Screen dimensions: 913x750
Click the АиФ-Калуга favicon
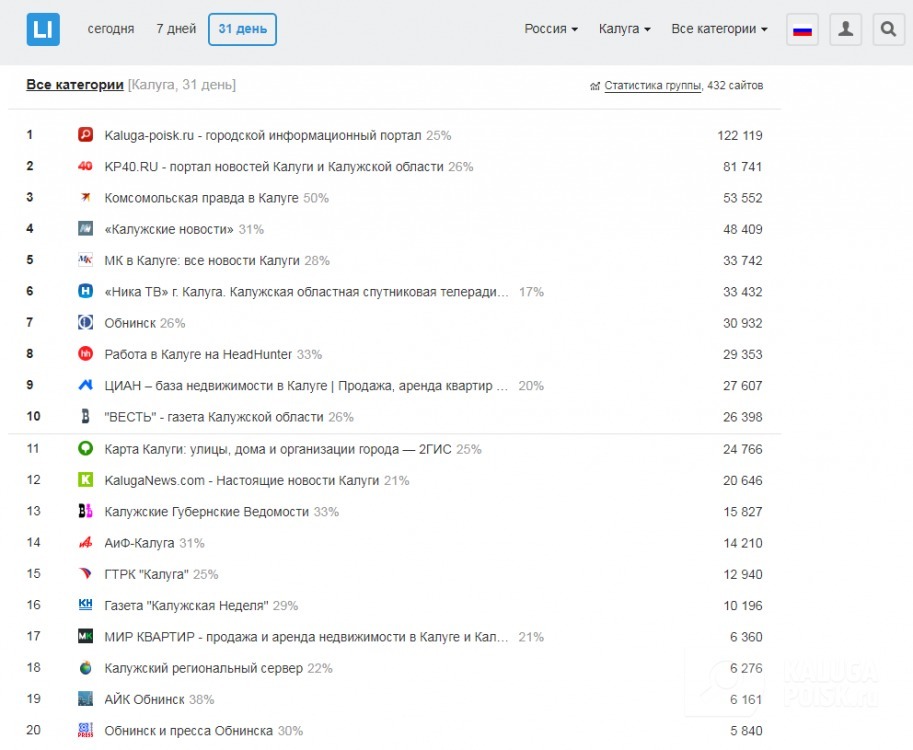pos(86,543)
